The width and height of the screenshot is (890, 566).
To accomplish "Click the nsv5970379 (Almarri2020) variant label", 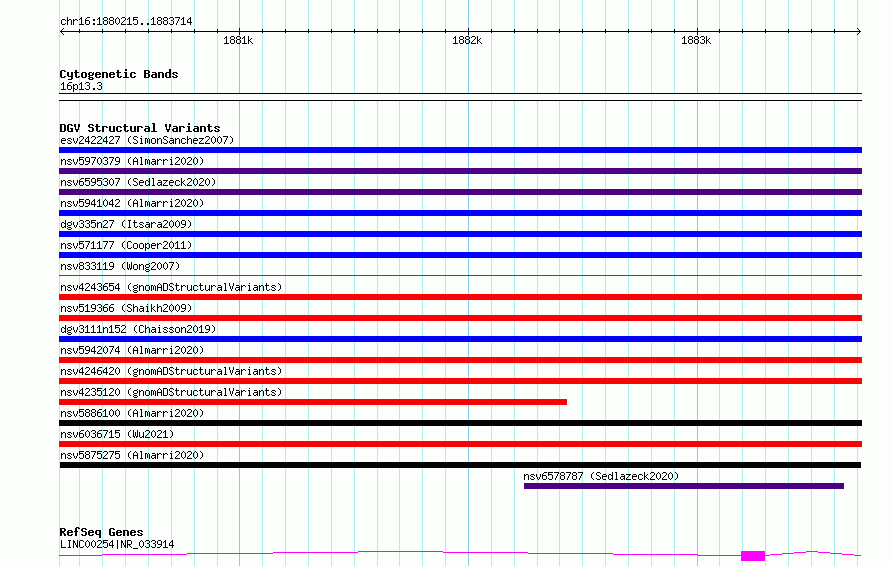I will [132, 161].
